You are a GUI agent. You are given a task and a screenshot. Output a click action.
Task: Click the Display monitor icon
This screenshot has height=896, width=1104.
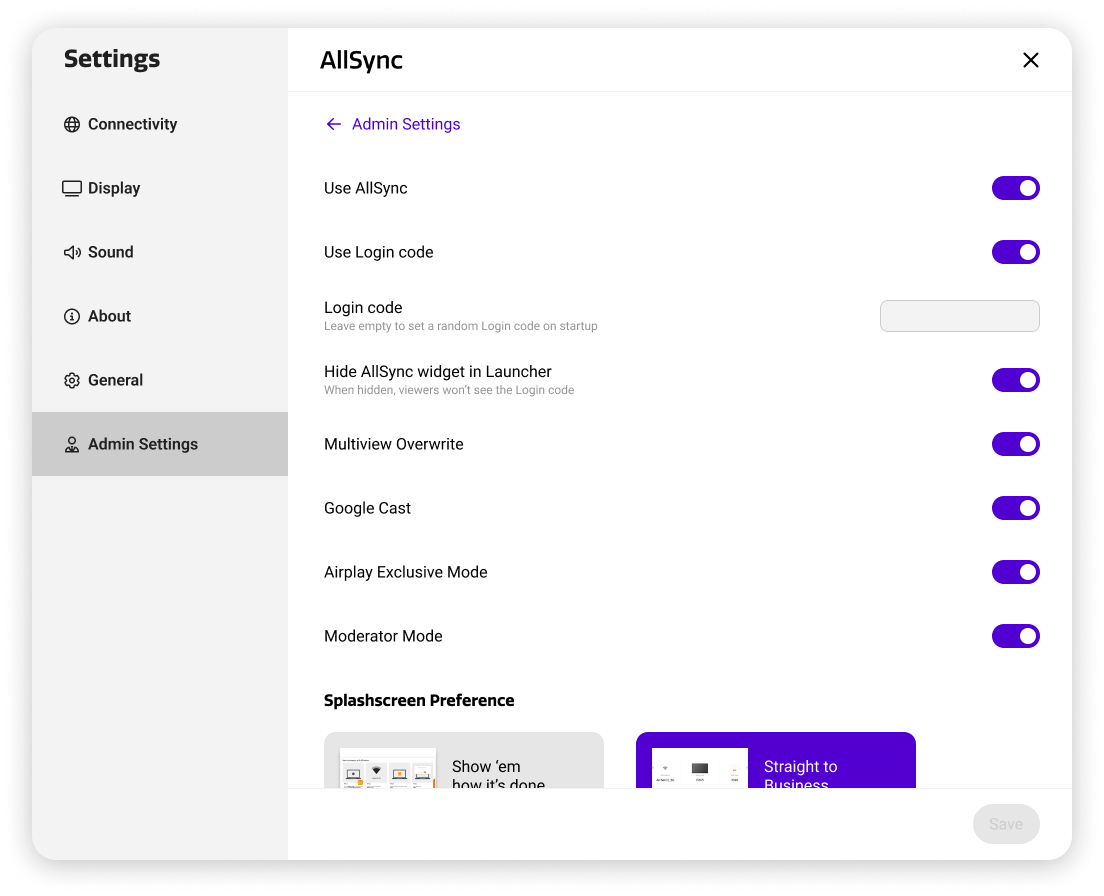[x=71, y=188]
